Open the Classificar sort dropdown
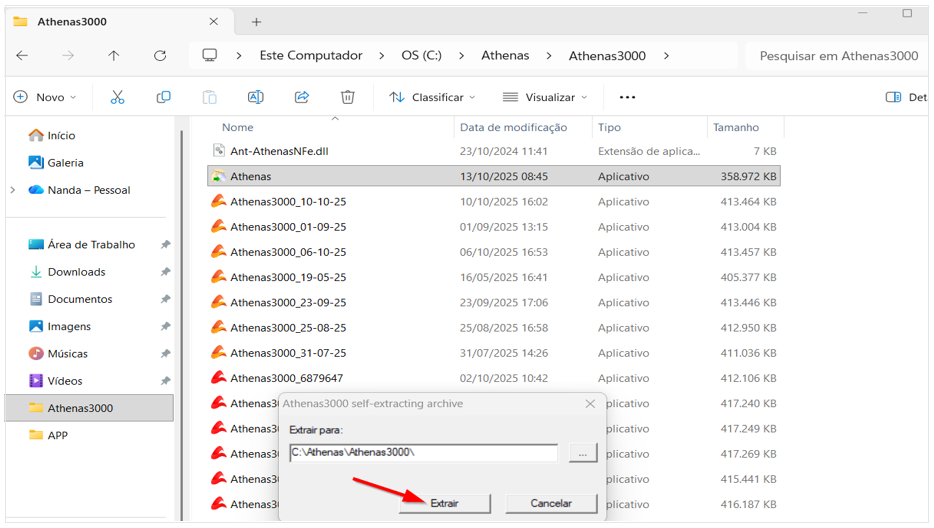Image resolution: width=934 pixels, height=528 pixels. coord(432,97)
